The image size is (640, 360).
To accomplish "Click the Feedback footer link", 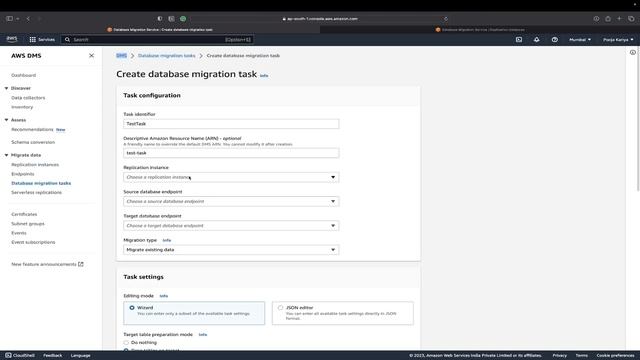I will click(53, 356).
